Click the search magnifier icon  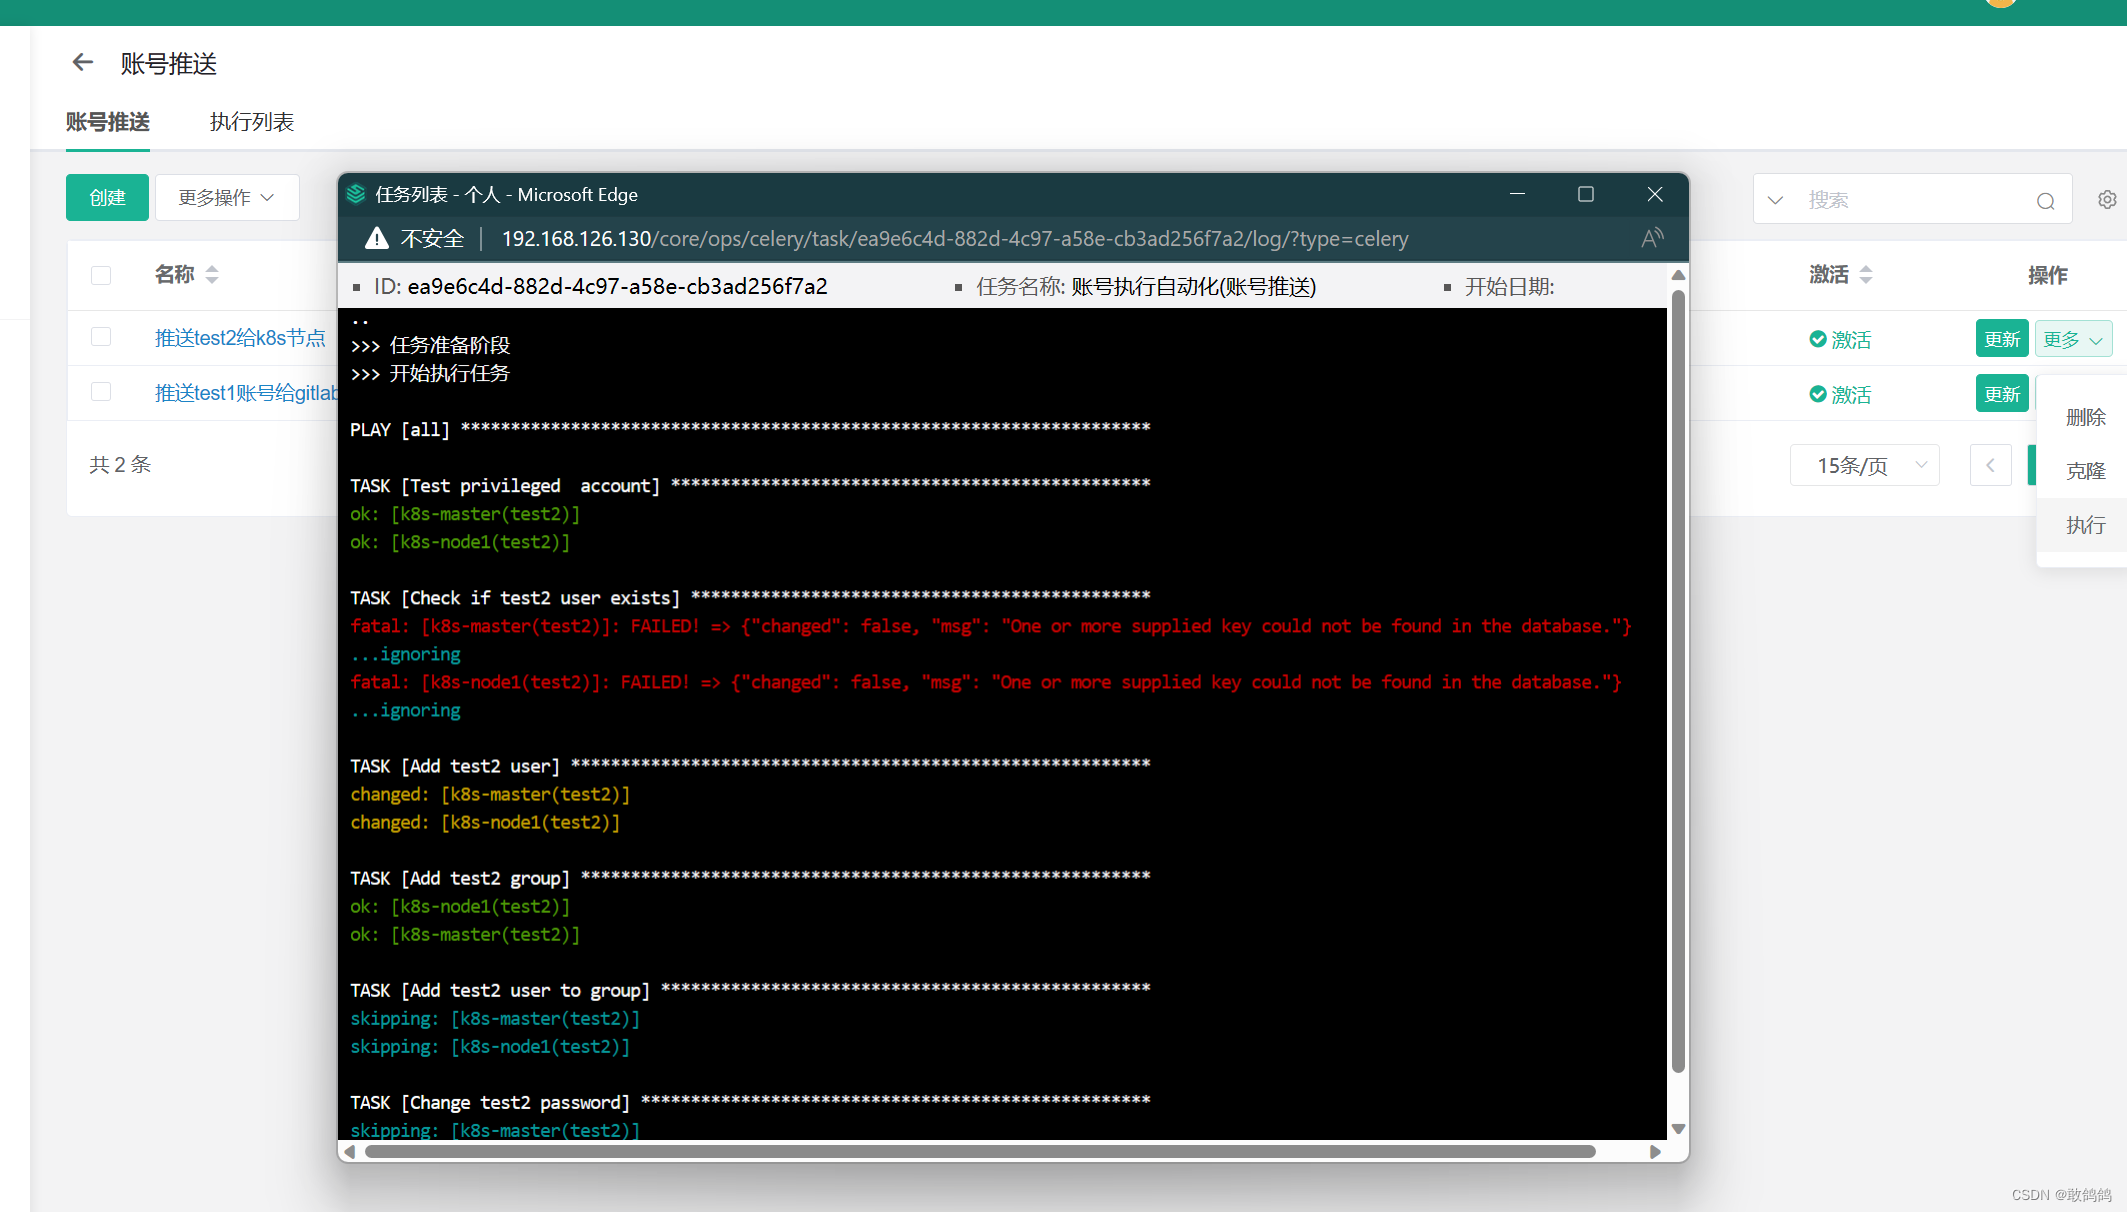coord(2045,201)
